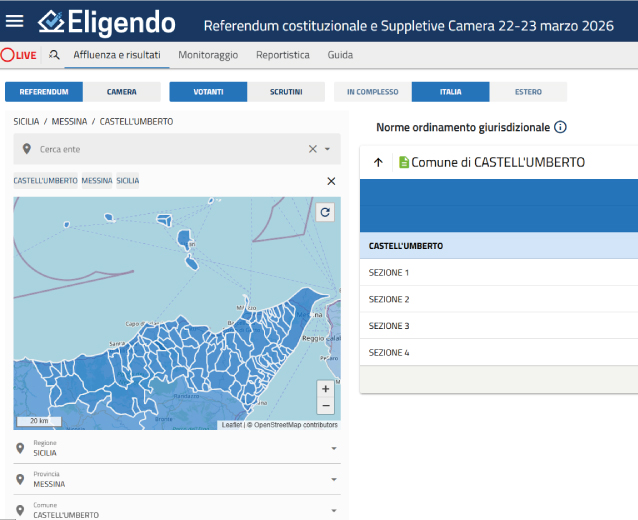The height and width of the screenshot is (520, 638).
Task: Click the search magnifier icon
Action: [x=54, y=55]
